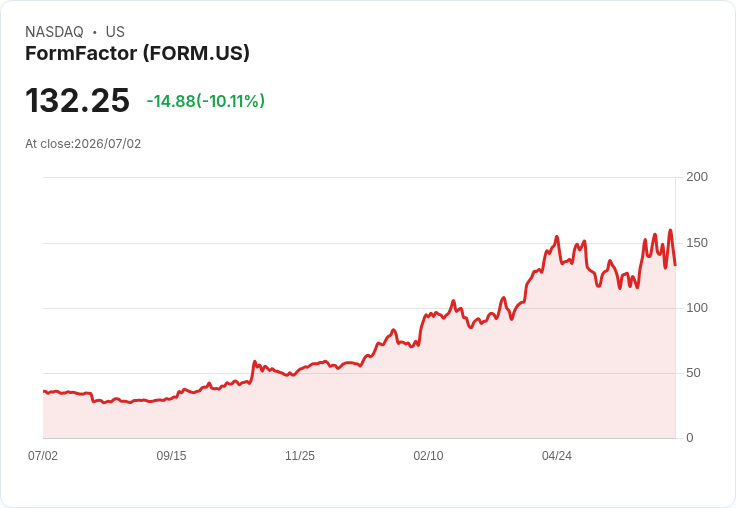
Task: Click the At close:2026/07/02 timestamp
Action: [83, 144]
